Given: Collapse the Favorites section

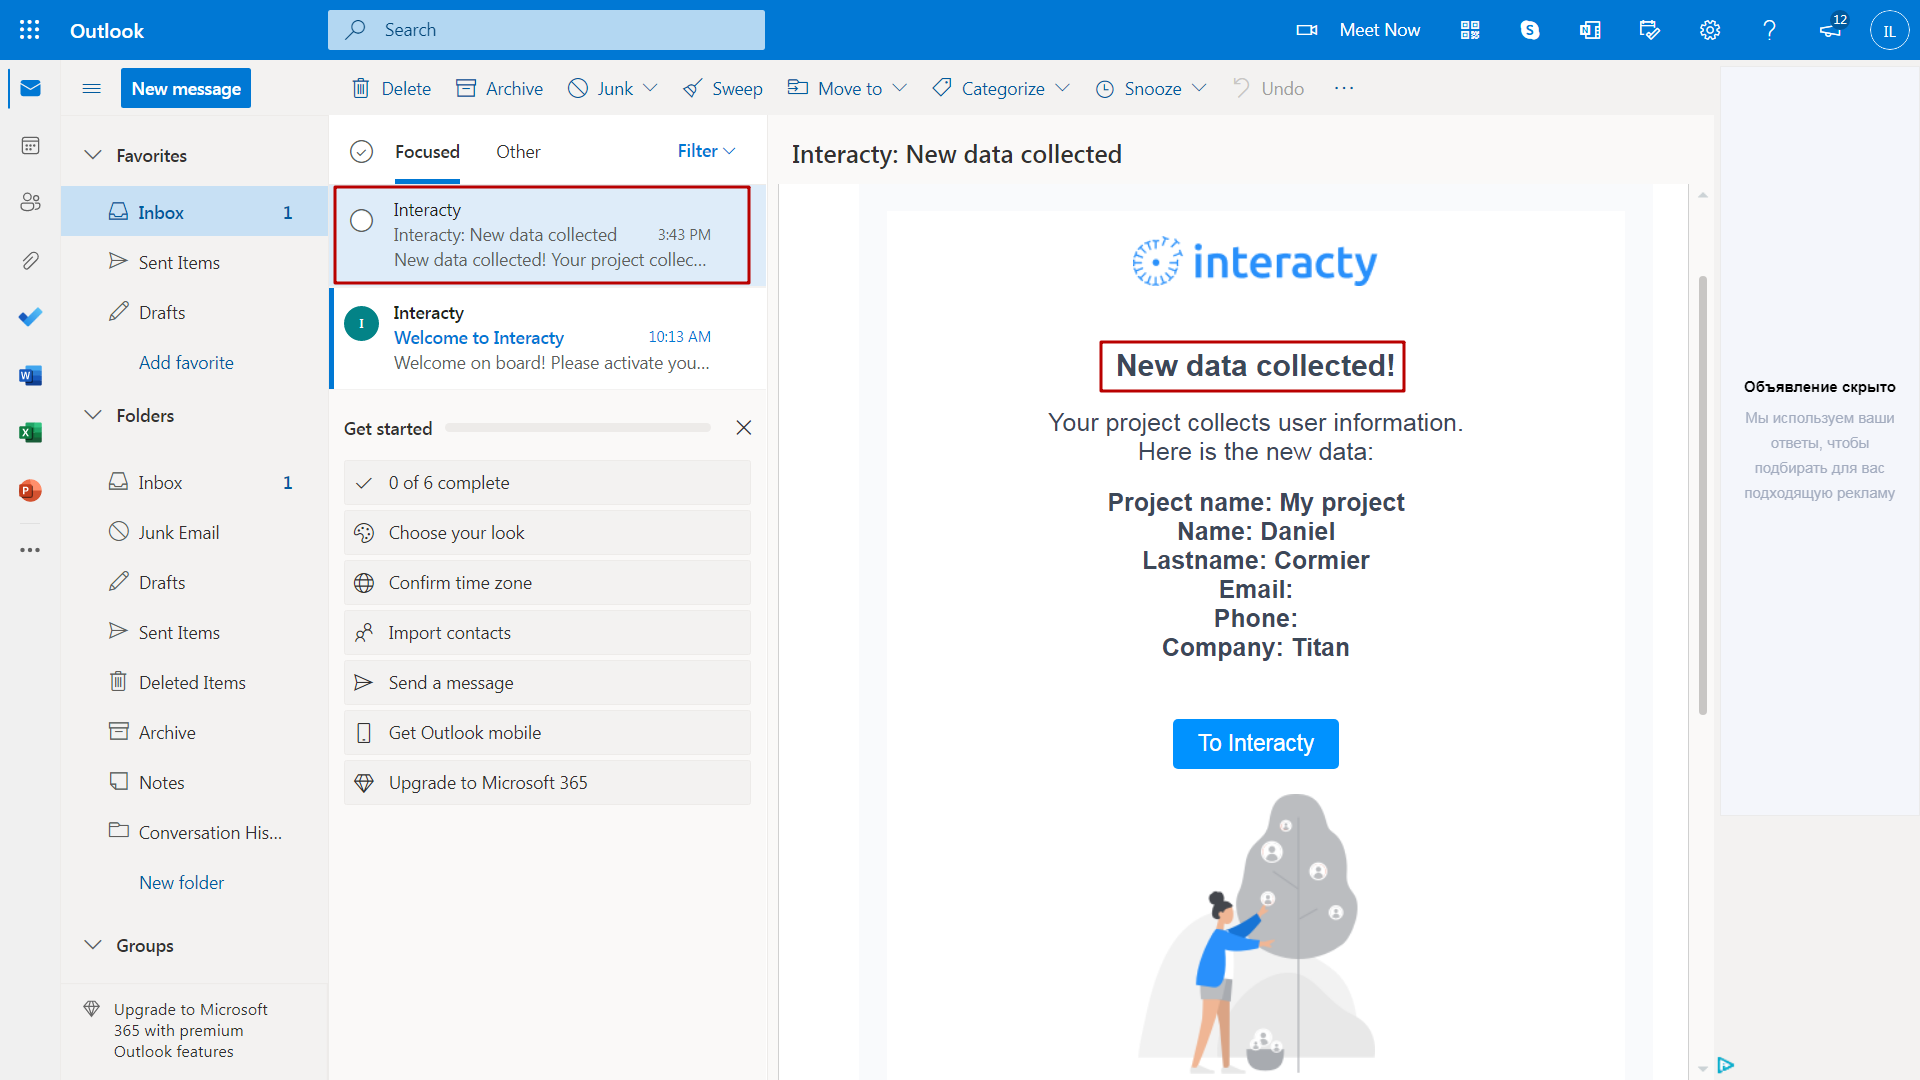Looking at the screenshot, I should click(x=93, y=155).
